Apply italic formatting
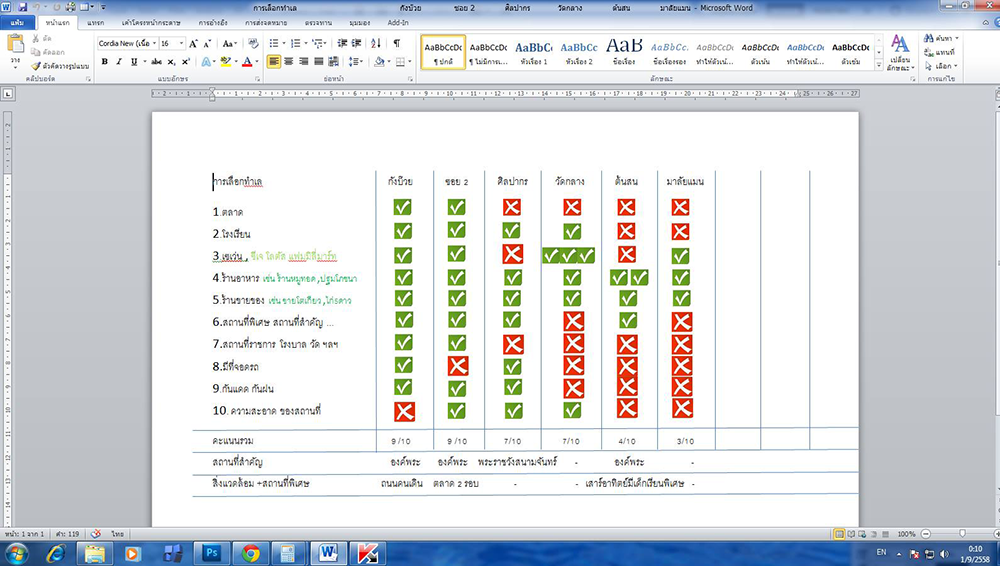Viewport: 1000px width, 566px height. (x=119, y=62)
